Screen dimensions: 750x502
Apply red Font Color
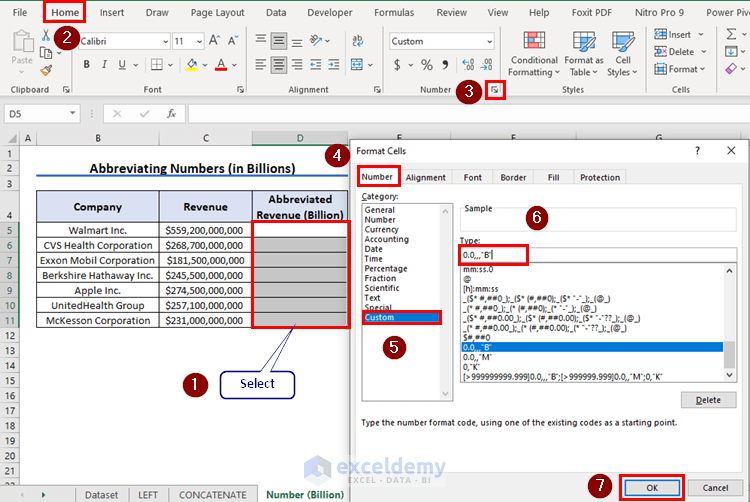(x=221, y=64)
